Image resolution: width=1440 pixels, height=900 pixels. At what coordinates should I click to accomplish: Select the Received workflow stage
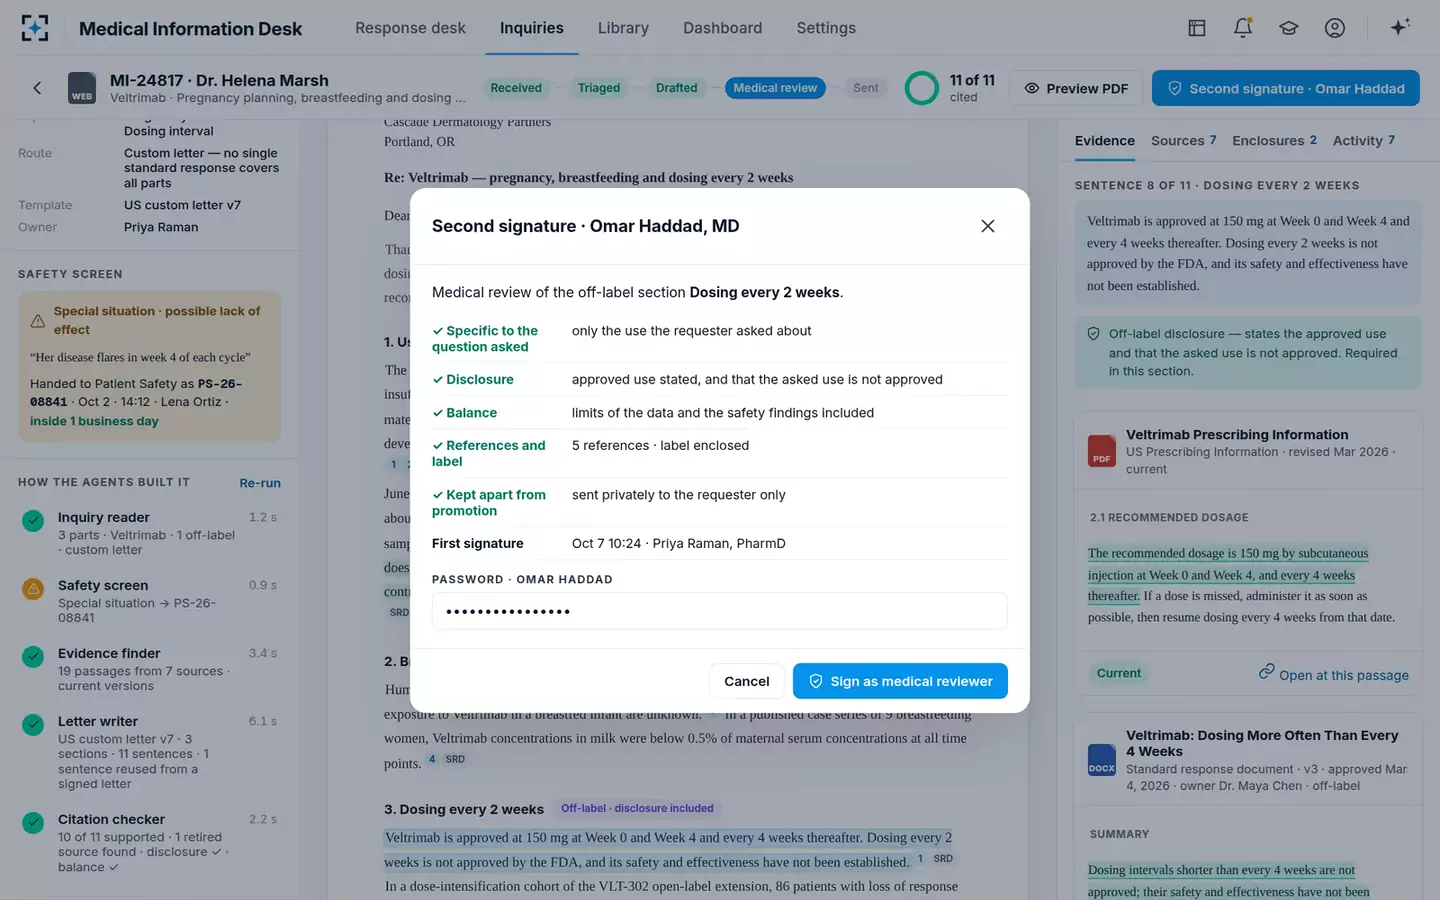point(516,88)
